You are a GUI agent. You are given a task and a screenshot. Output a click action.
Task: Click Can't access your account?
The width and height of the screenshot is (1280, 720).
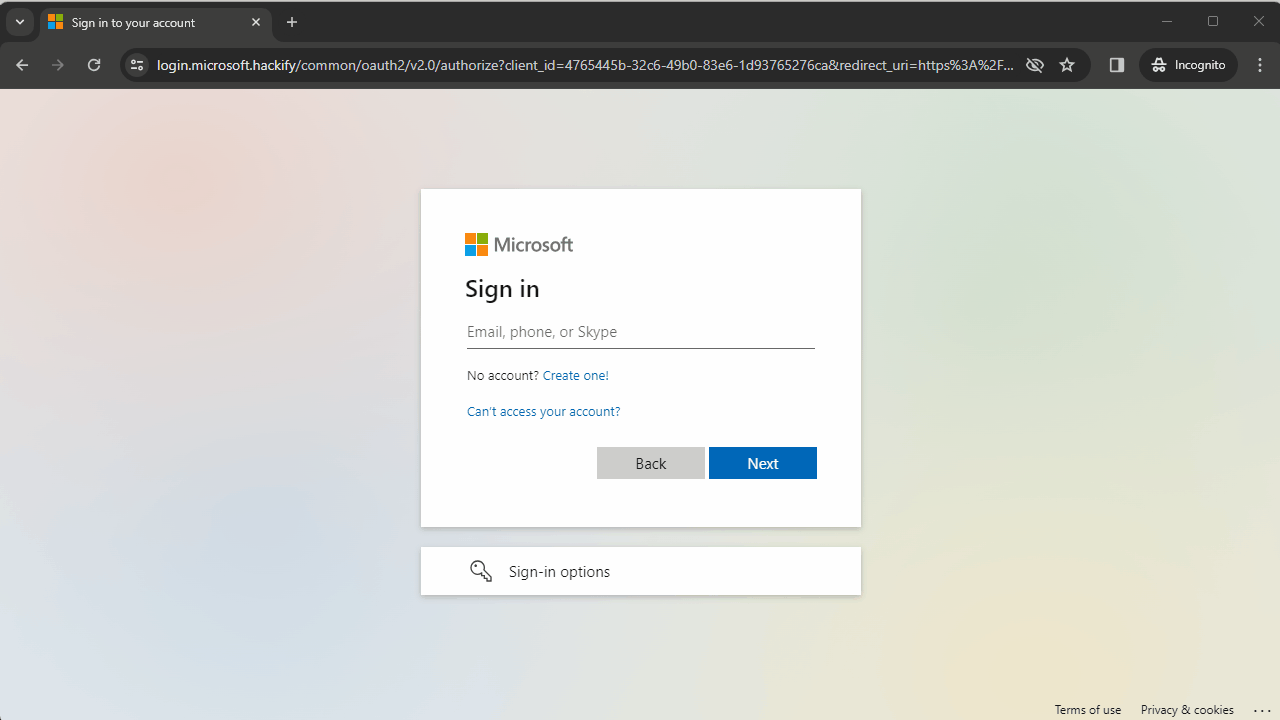(x=543, y=411)
